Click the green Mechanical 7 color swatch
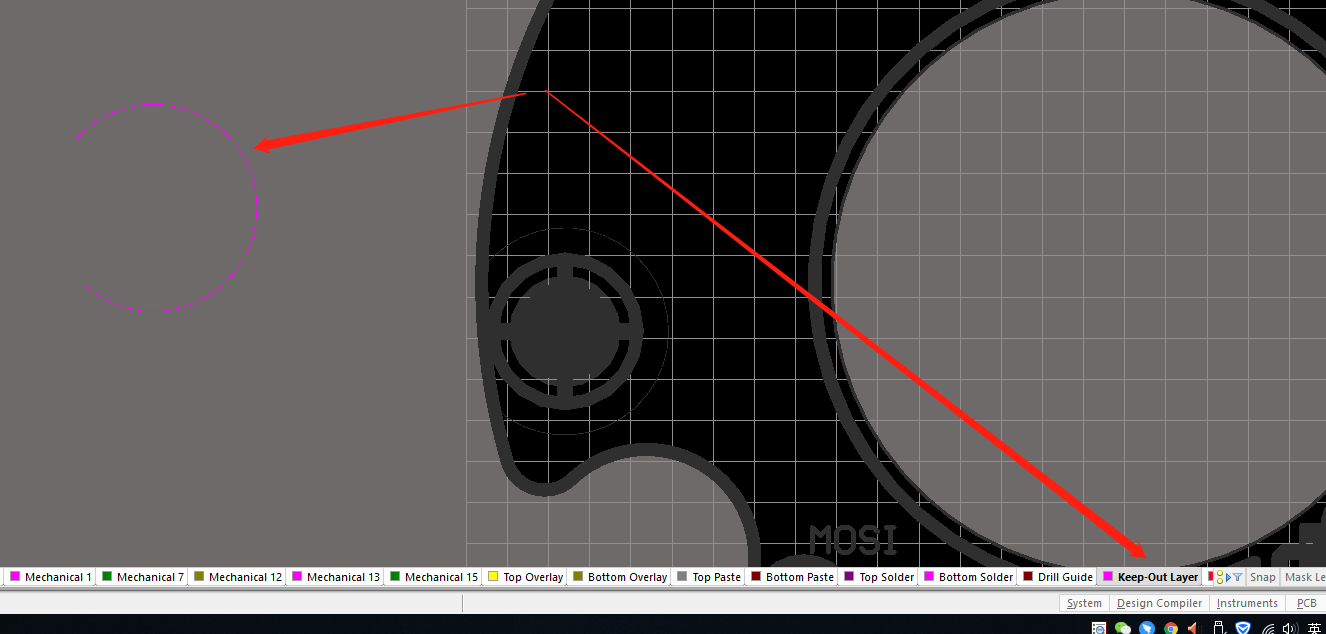Screen dimensions: 1326x634 pos(107,577)
